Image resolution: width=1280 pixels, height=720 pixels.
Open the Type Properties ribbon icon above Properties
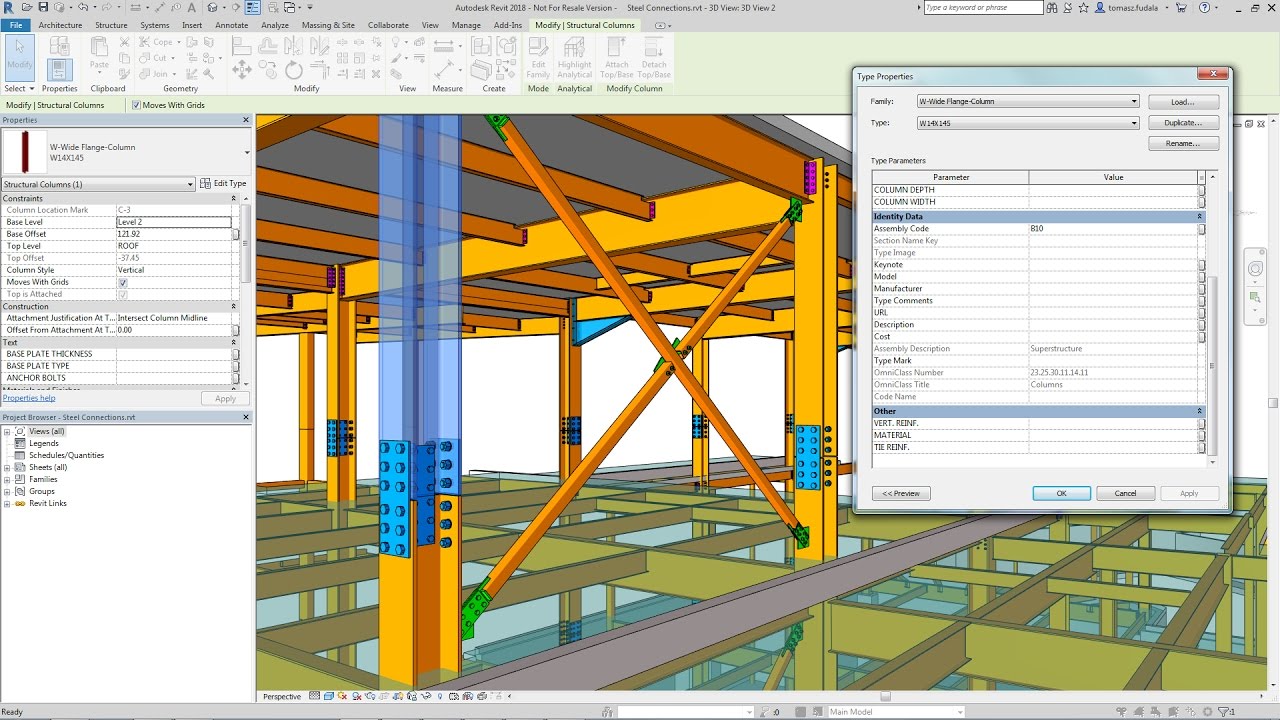pos(59,47)
